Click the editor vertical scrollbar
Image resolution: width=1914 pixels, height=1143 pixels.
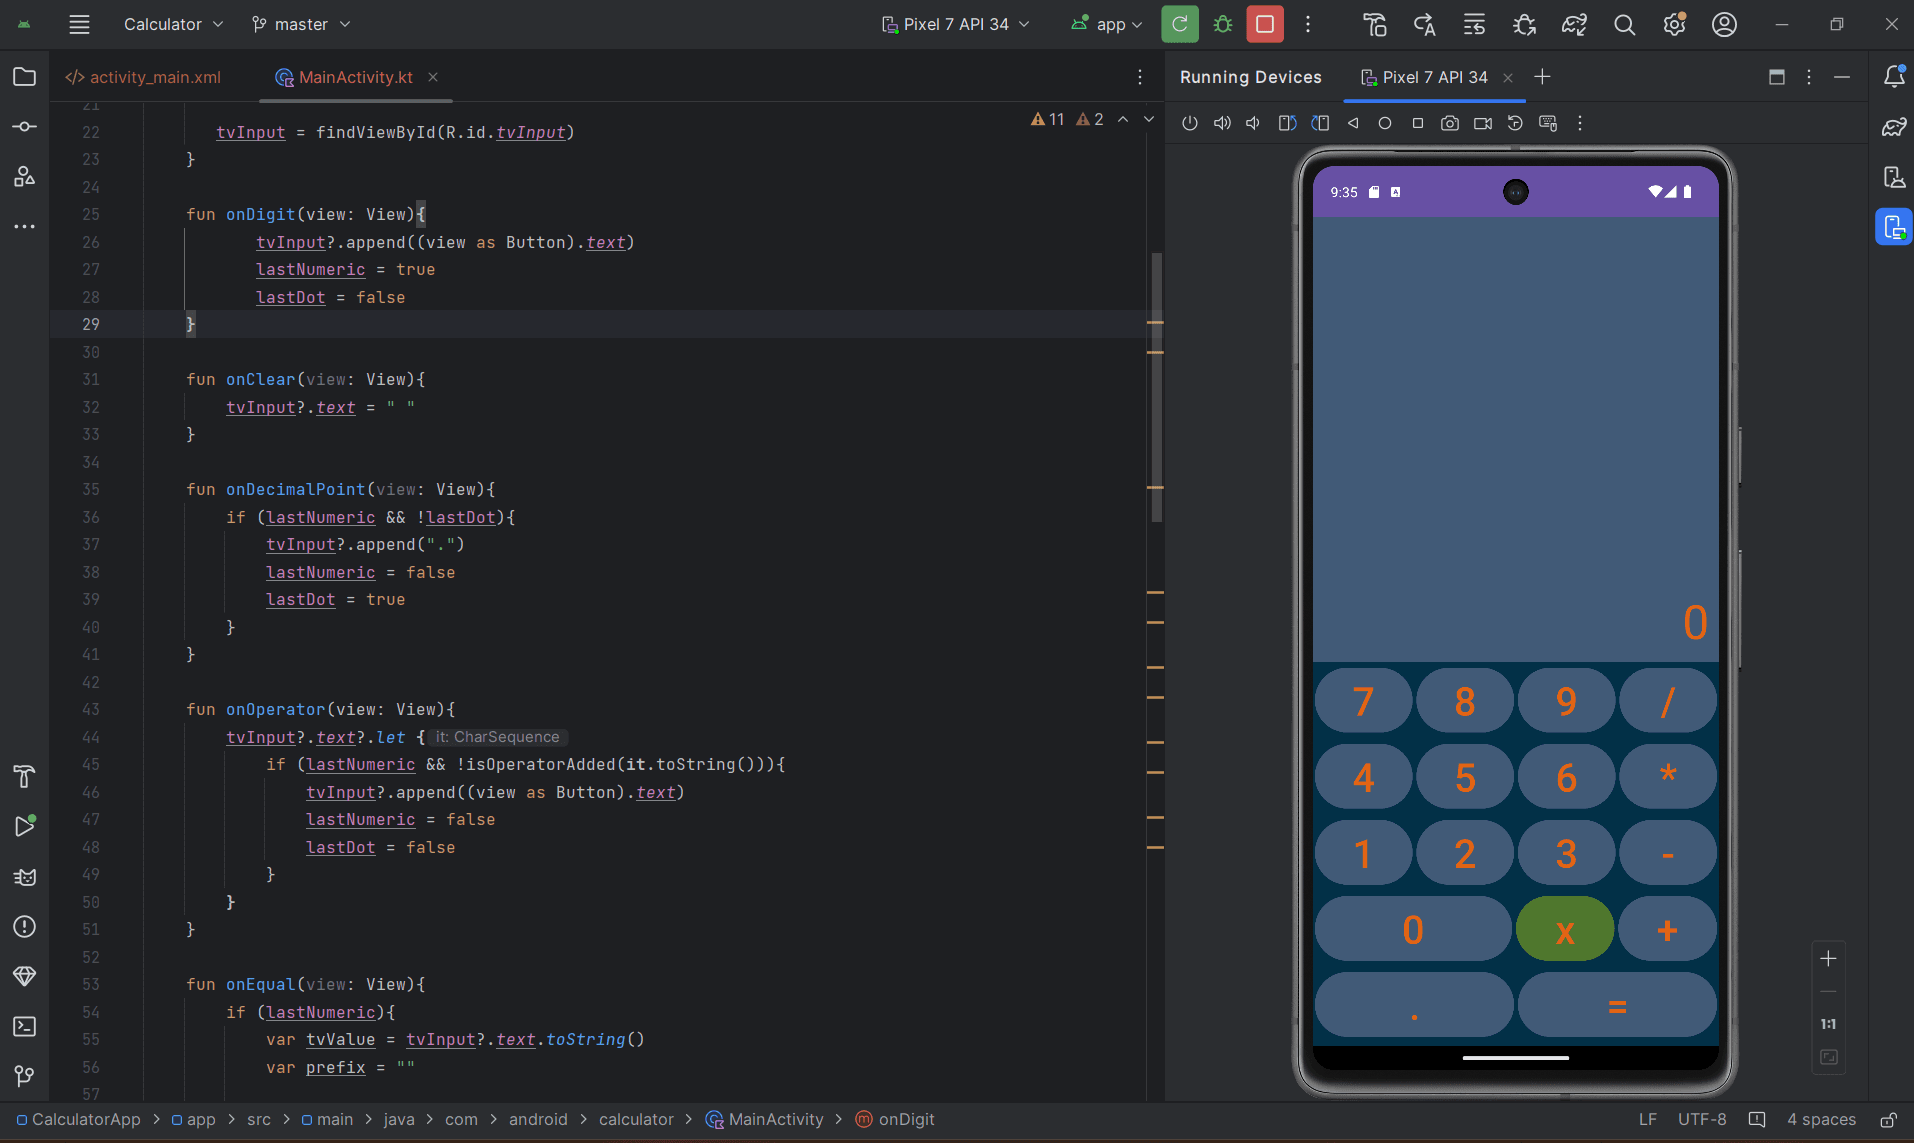[1156, 387]
